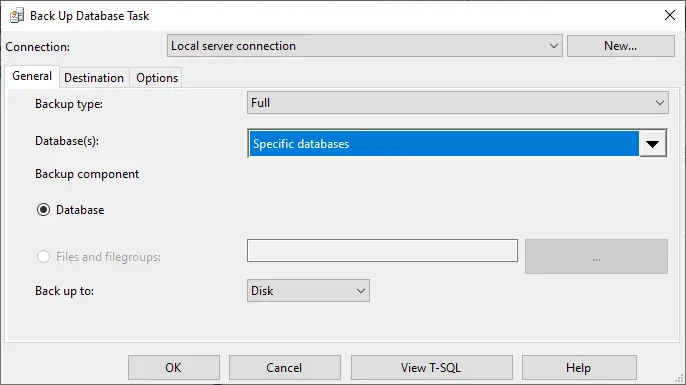686x385 pixels.
Task: Click the black arrow of the Database(s) combo
Action: (652, 144)
